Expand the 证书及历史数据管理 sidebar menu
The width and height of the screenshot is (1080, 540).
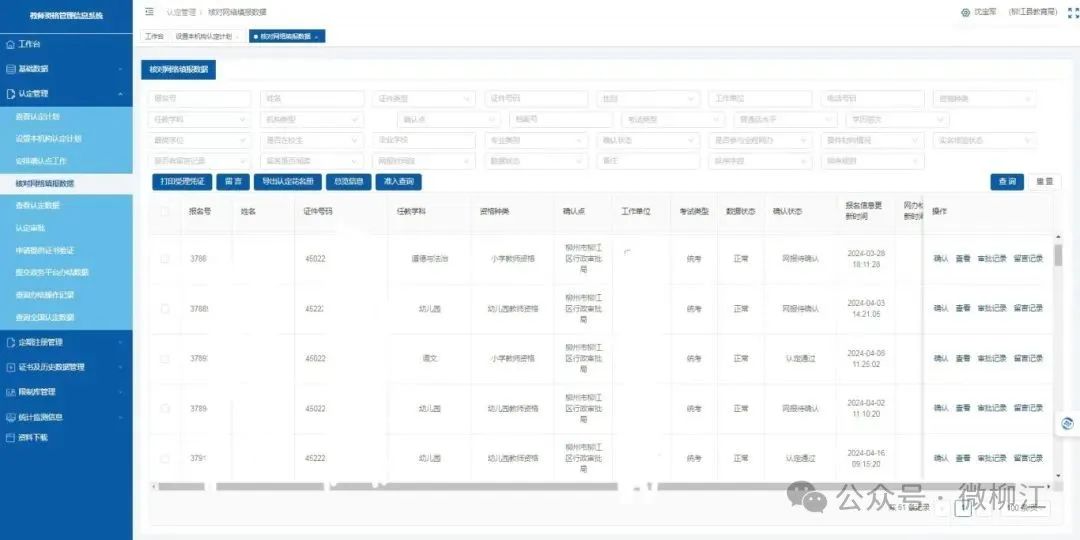pyautogui.click(x=66, y=367)
